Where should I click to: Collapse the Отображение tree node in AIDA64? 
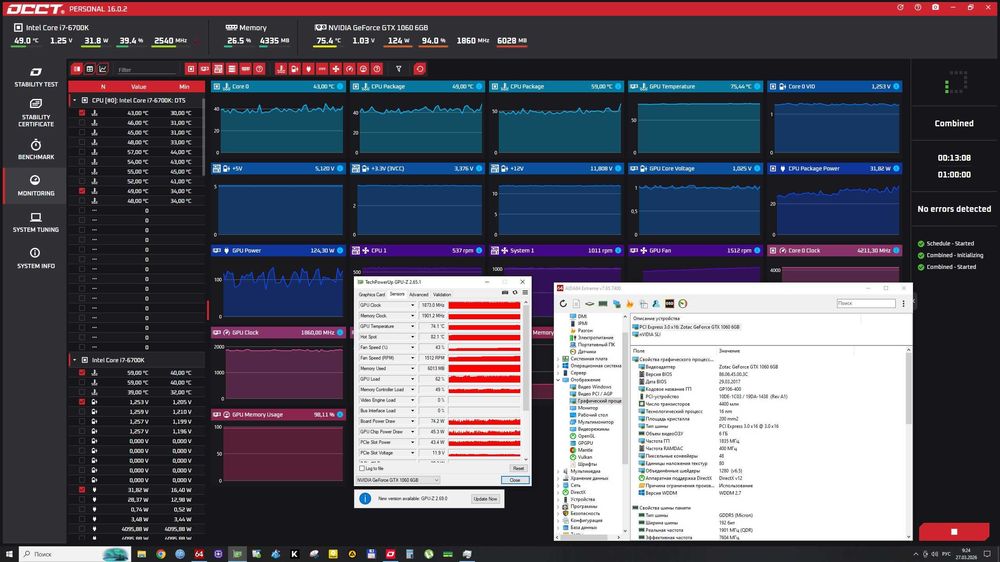click(x=559, y=380)
